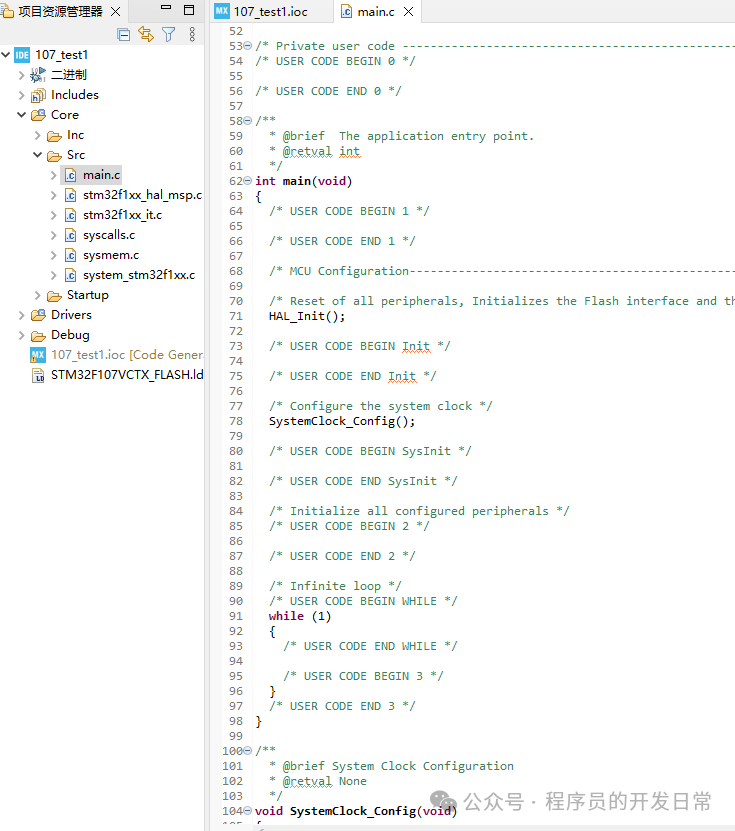The height and width of the screenshot is (831, 735).
Task: Click the Inc folder icon
Action: point(54,136)
